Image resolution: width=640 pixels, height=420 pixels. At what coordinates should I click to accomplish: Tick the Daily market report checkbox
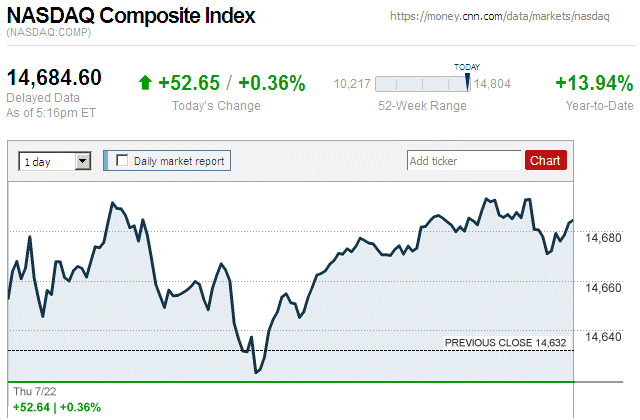[x=123, y=160]
